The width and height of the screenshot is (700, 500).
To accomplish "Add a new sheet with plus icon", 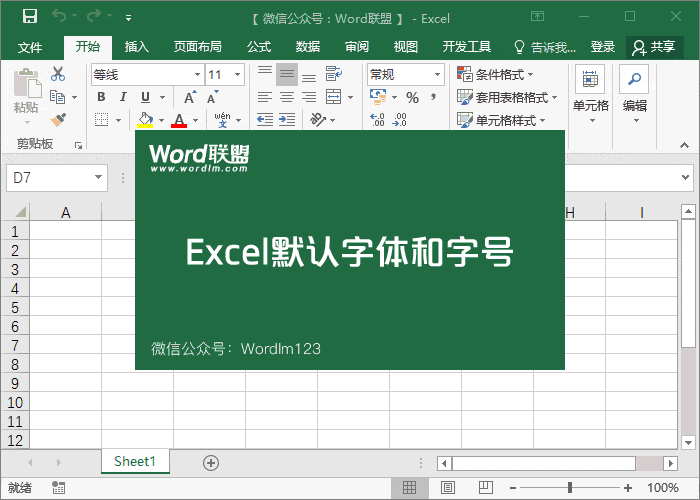I will click(210, 462).
